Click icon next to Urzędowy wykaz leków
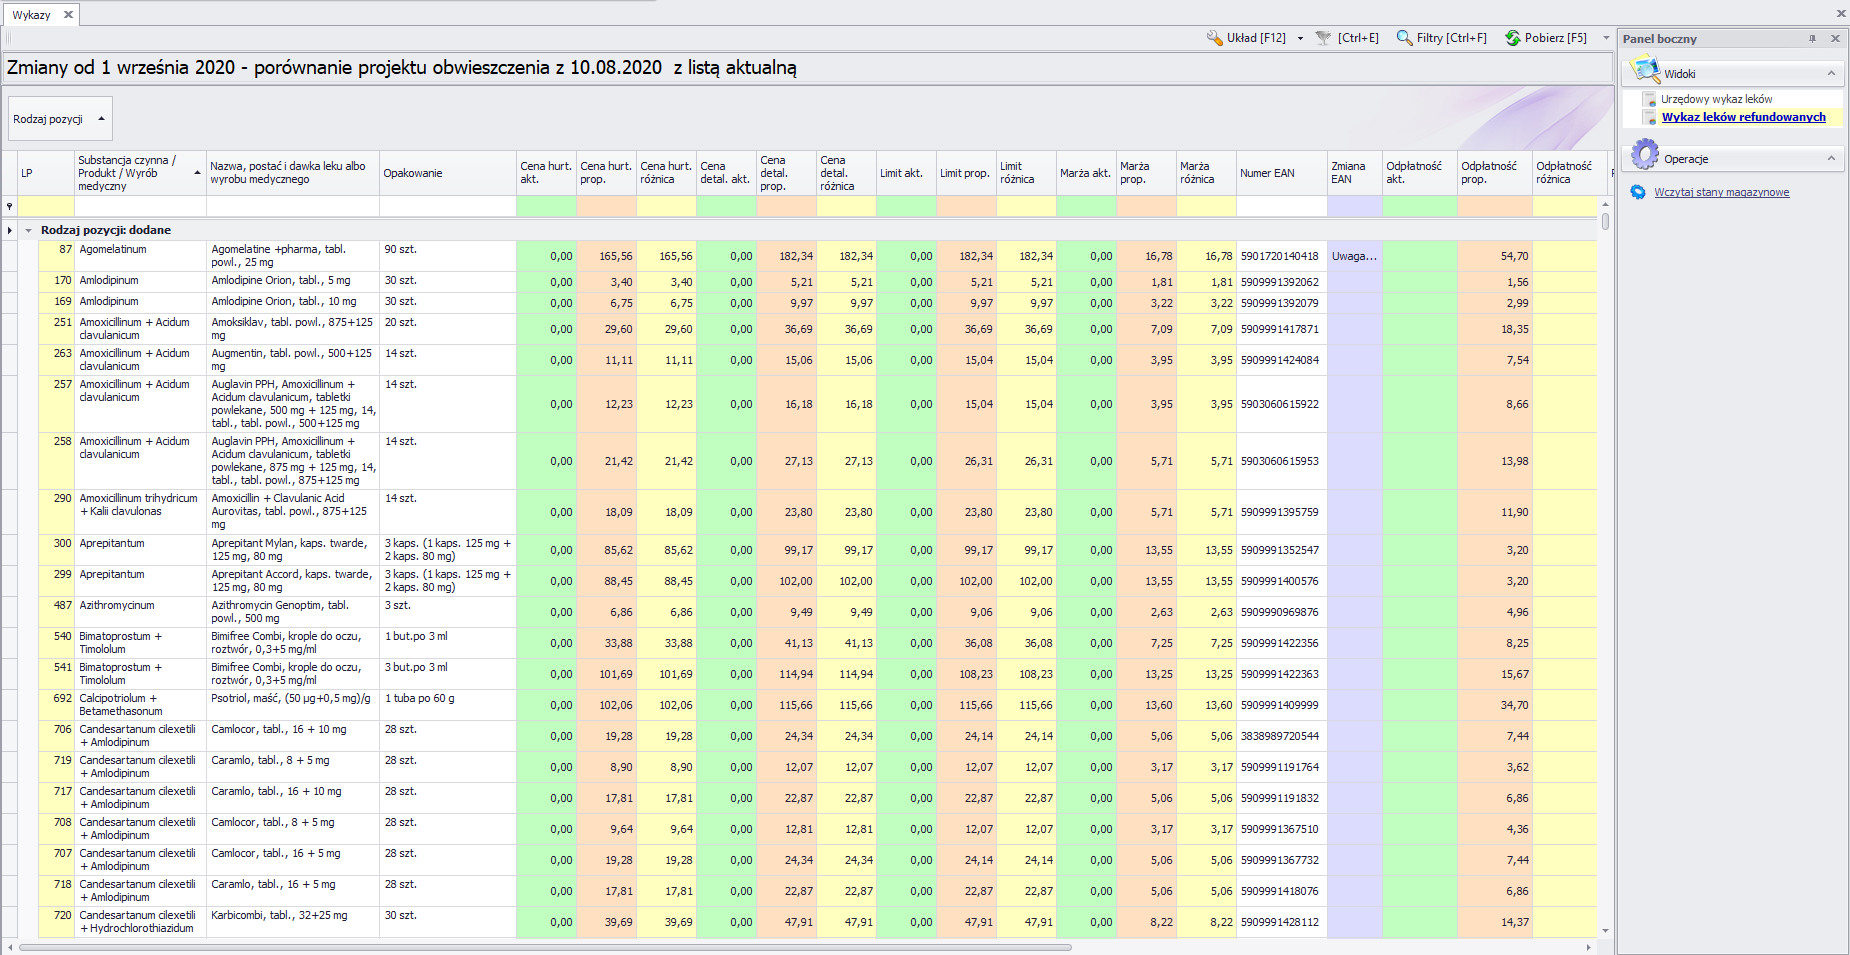The width and height of the screenshot is (1850, 955). tap(1649, 99)
